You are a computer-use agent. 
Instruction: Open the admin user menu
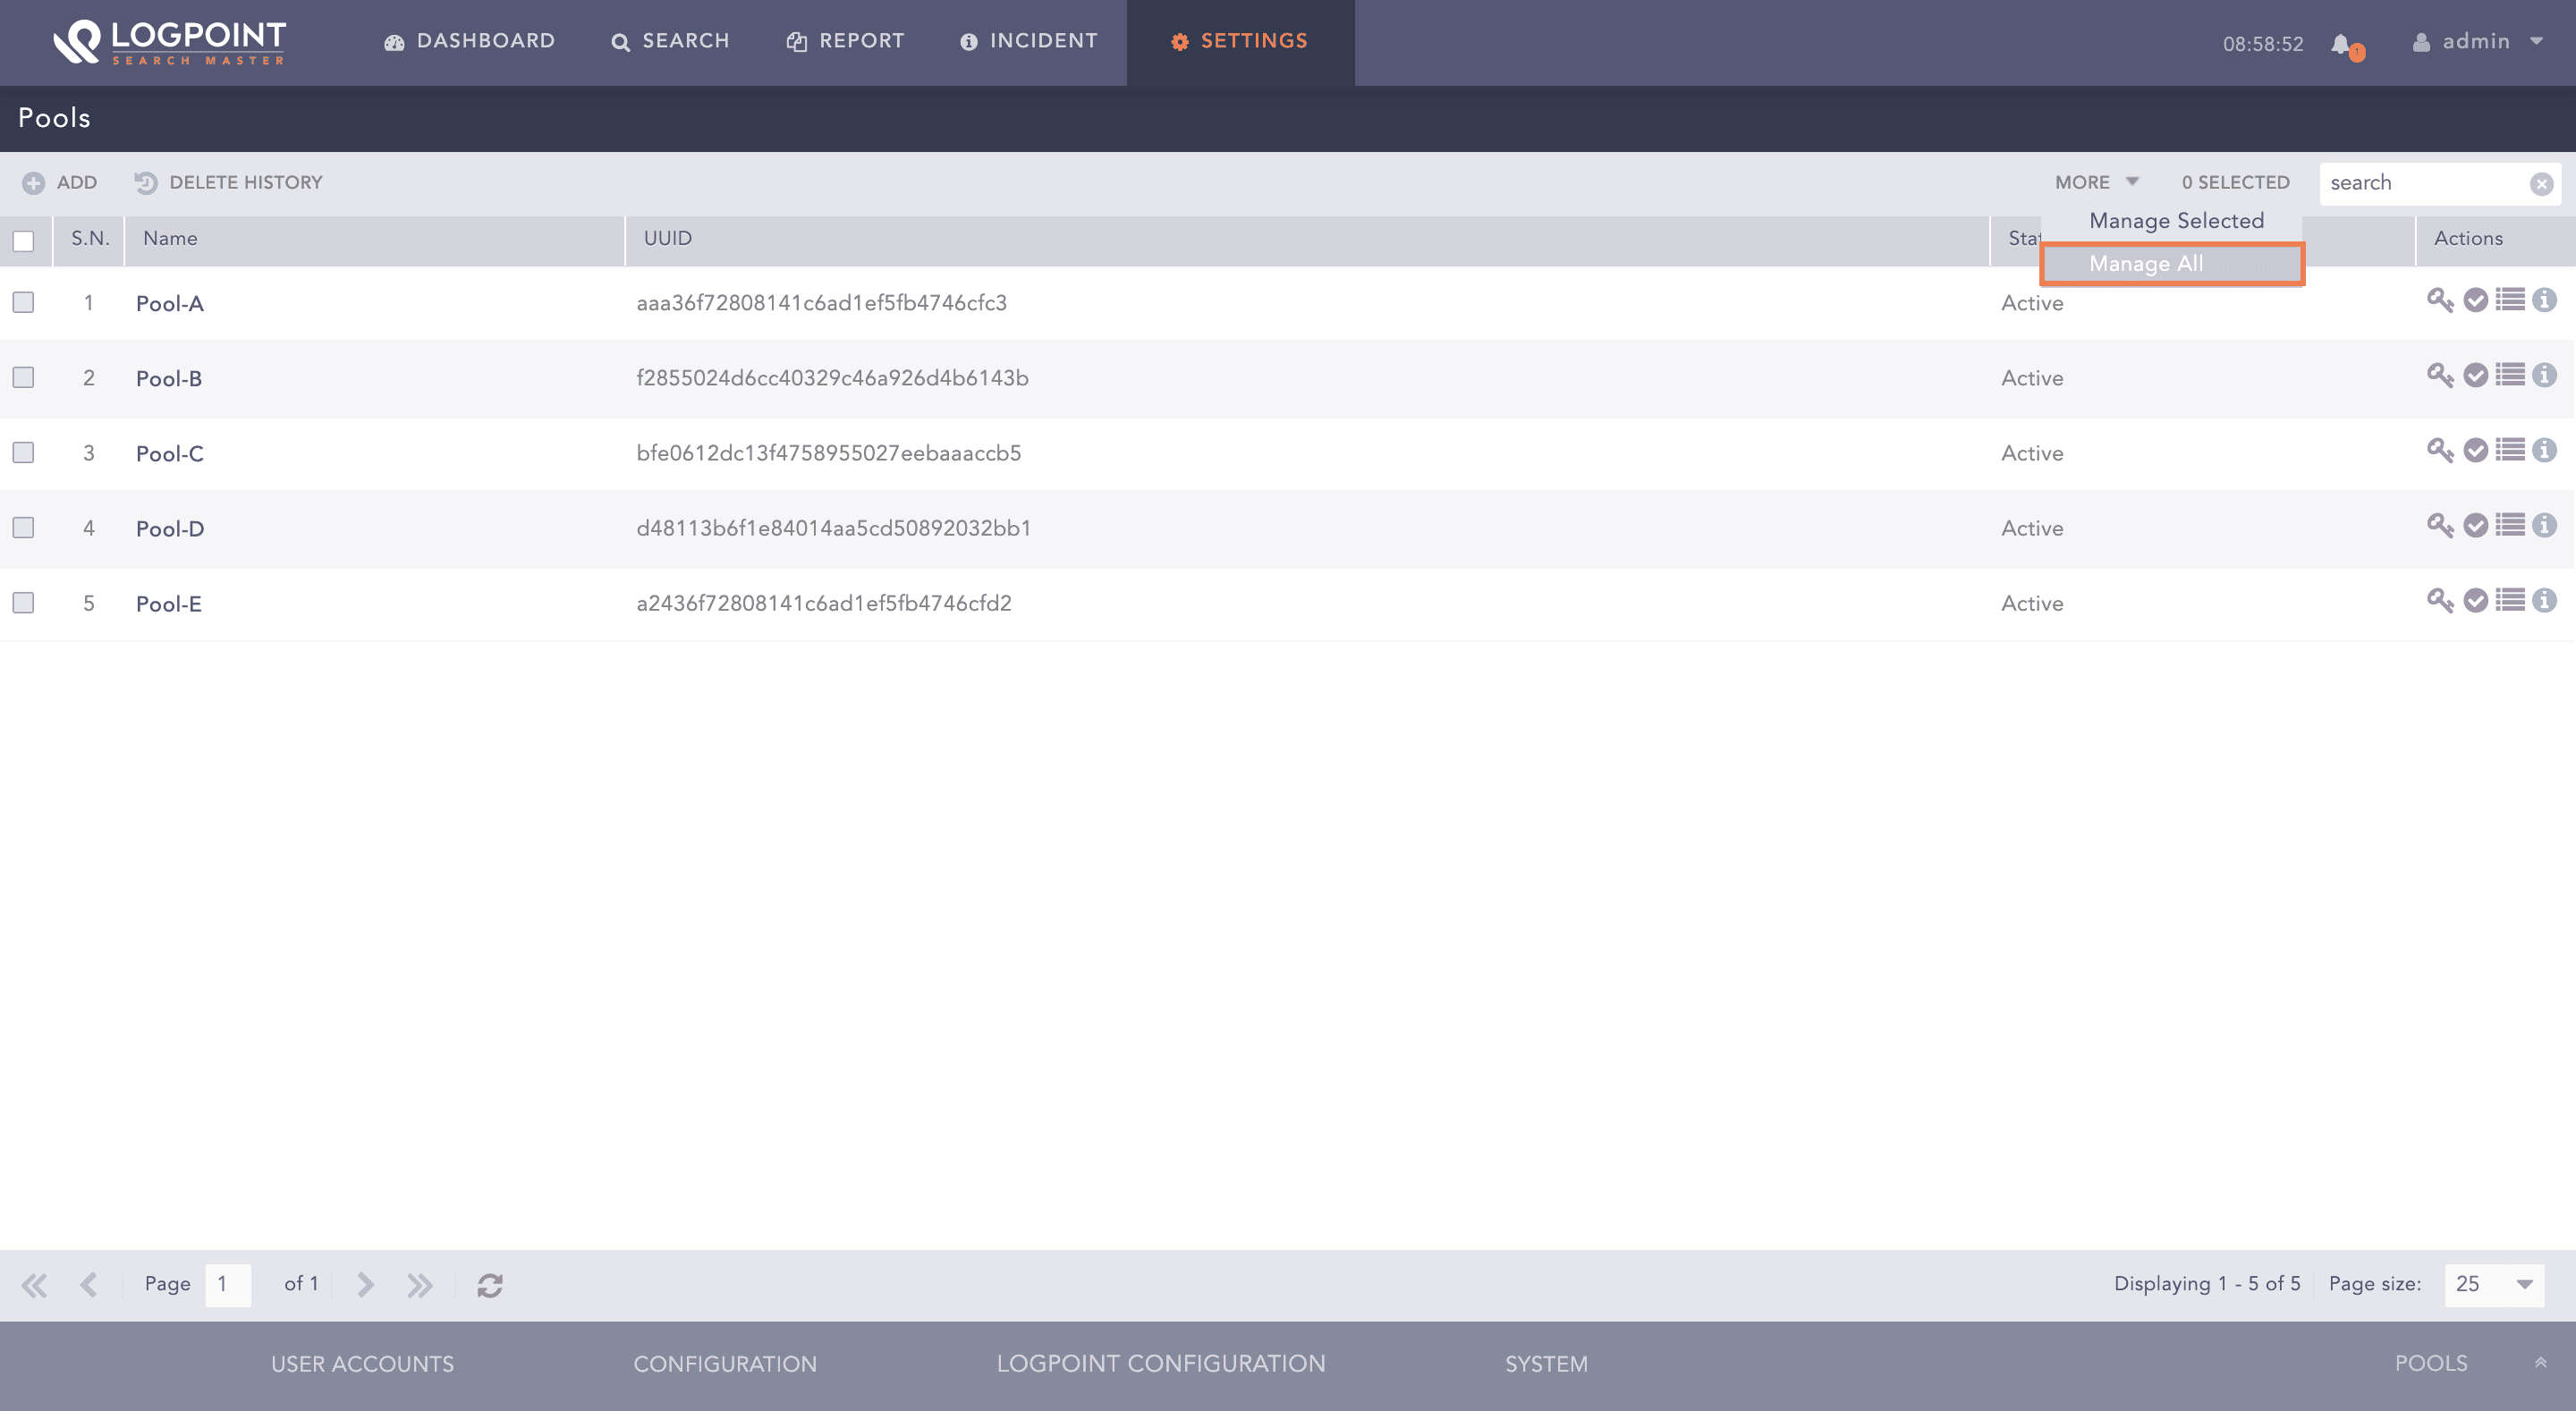pyautogui.click(x=2477, y=42)
